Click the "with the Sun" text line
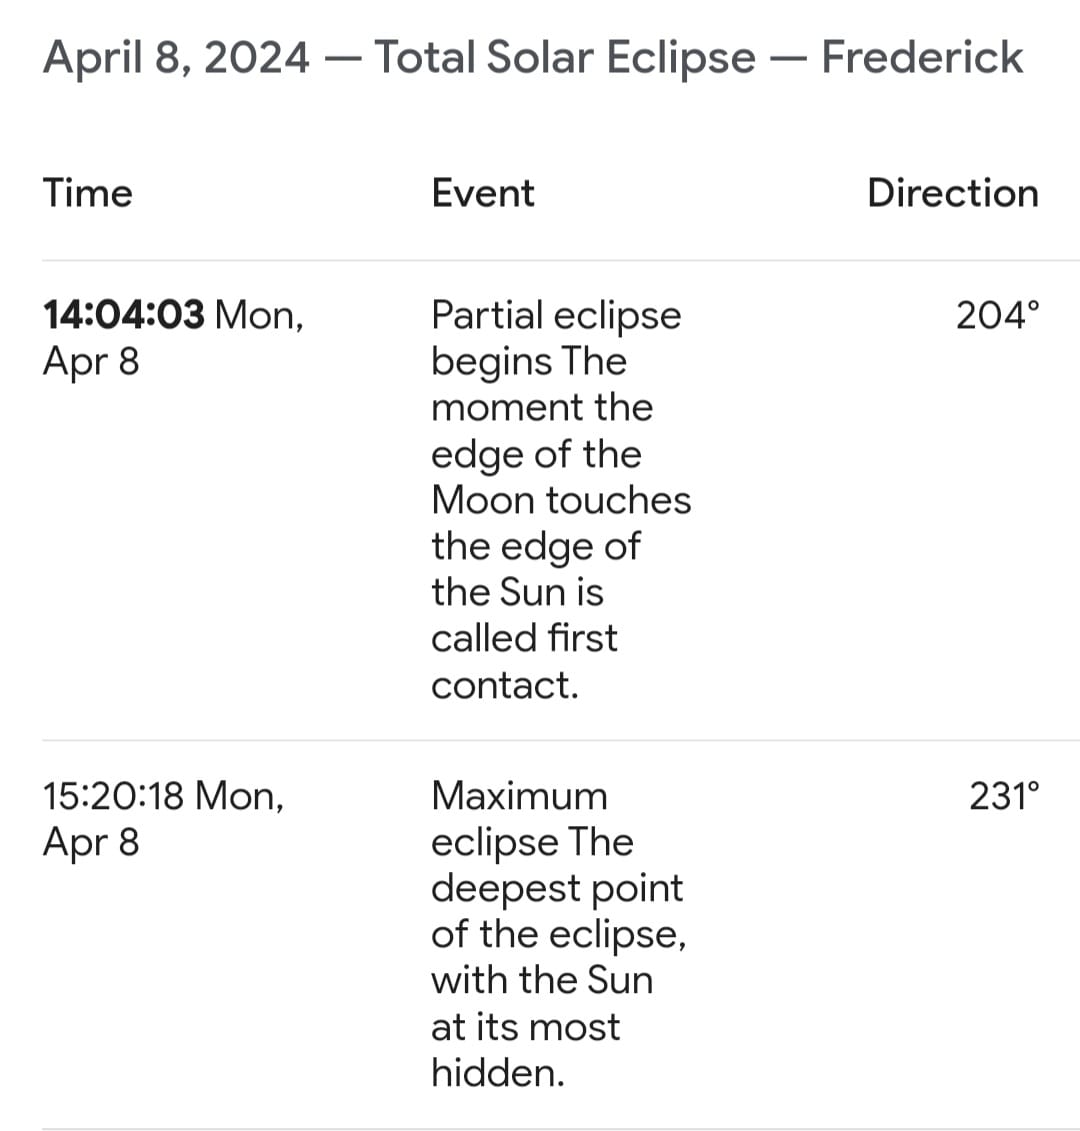The height and width of the screenshot is (1131, 1080). click(542, 980)
